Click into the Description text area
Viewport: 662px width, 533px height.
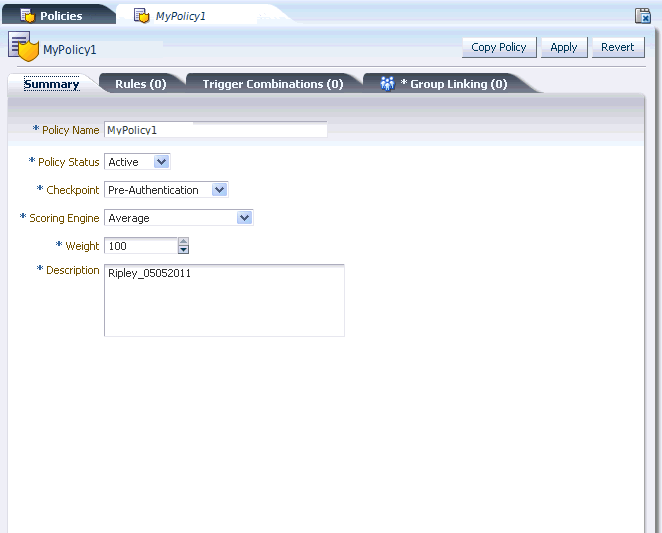click(x=224, y=300)
